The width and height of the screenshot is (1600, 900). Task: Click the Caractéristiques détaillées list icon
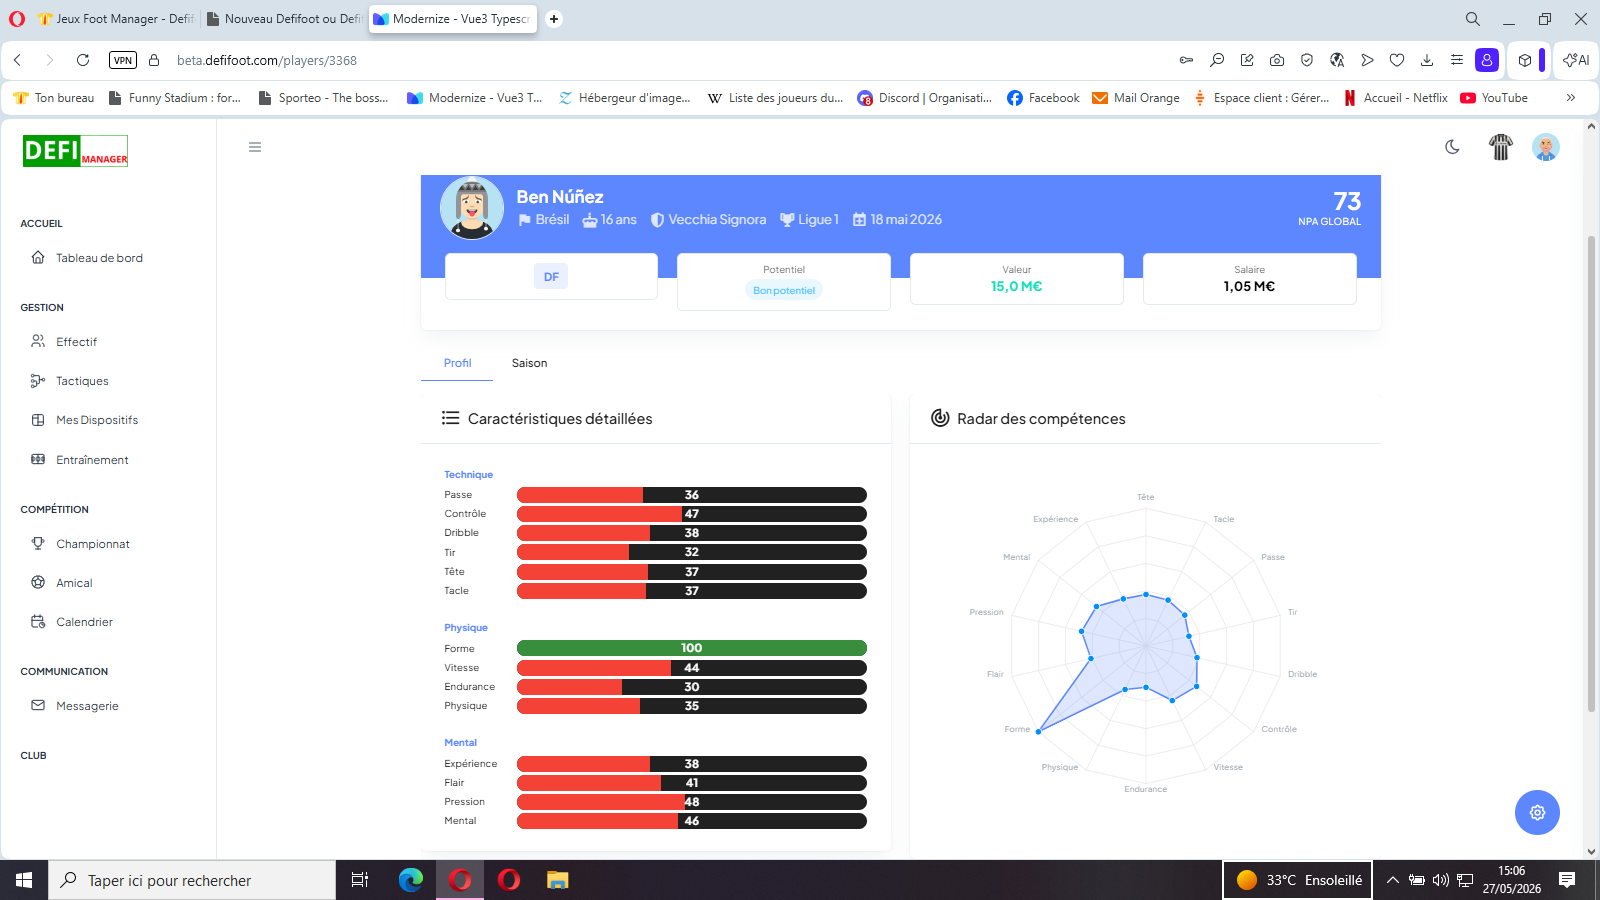tap(451, 418)
